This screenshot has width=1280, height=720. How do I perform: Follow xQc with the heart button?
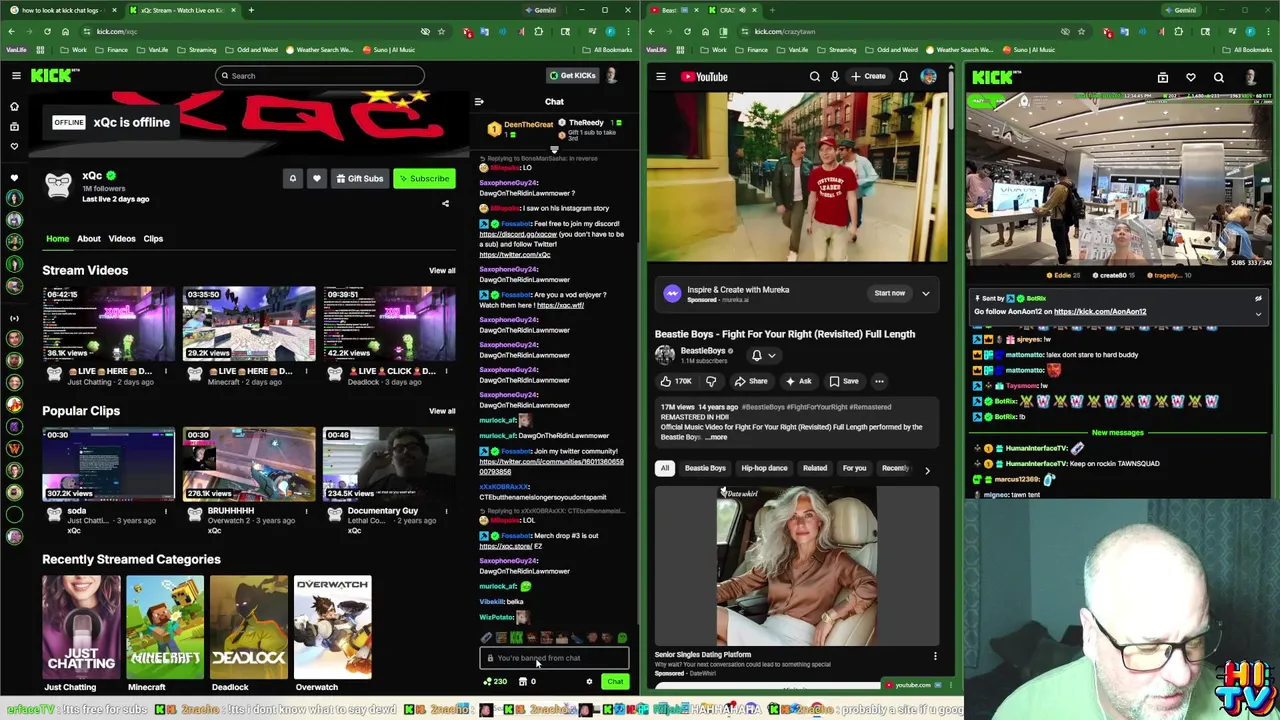click(x=317, y=178)
